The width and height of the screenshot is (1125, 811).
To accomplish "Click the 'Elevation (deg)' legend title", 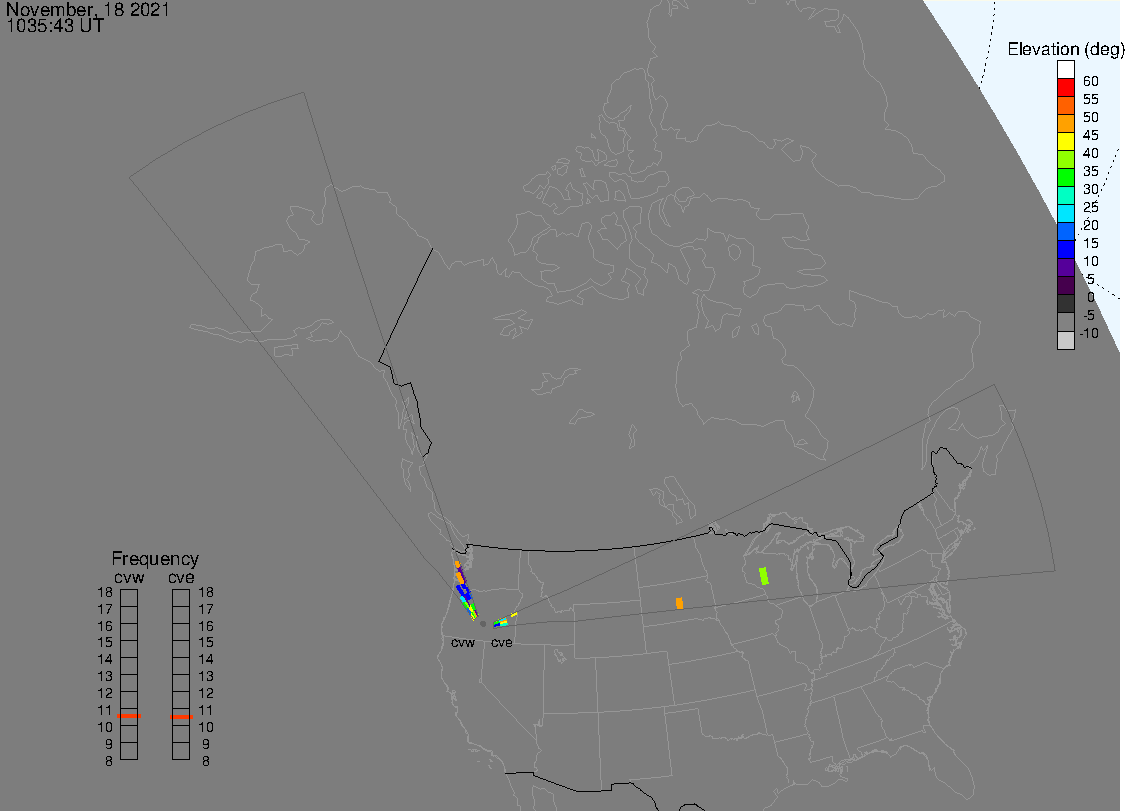I will point(1065,50).
